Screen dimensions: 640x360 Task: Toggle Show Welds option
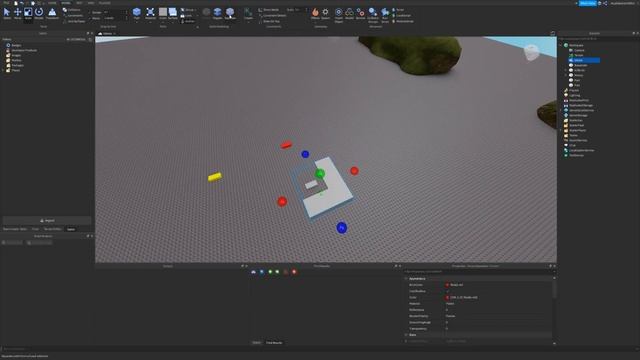coord(269,10)
